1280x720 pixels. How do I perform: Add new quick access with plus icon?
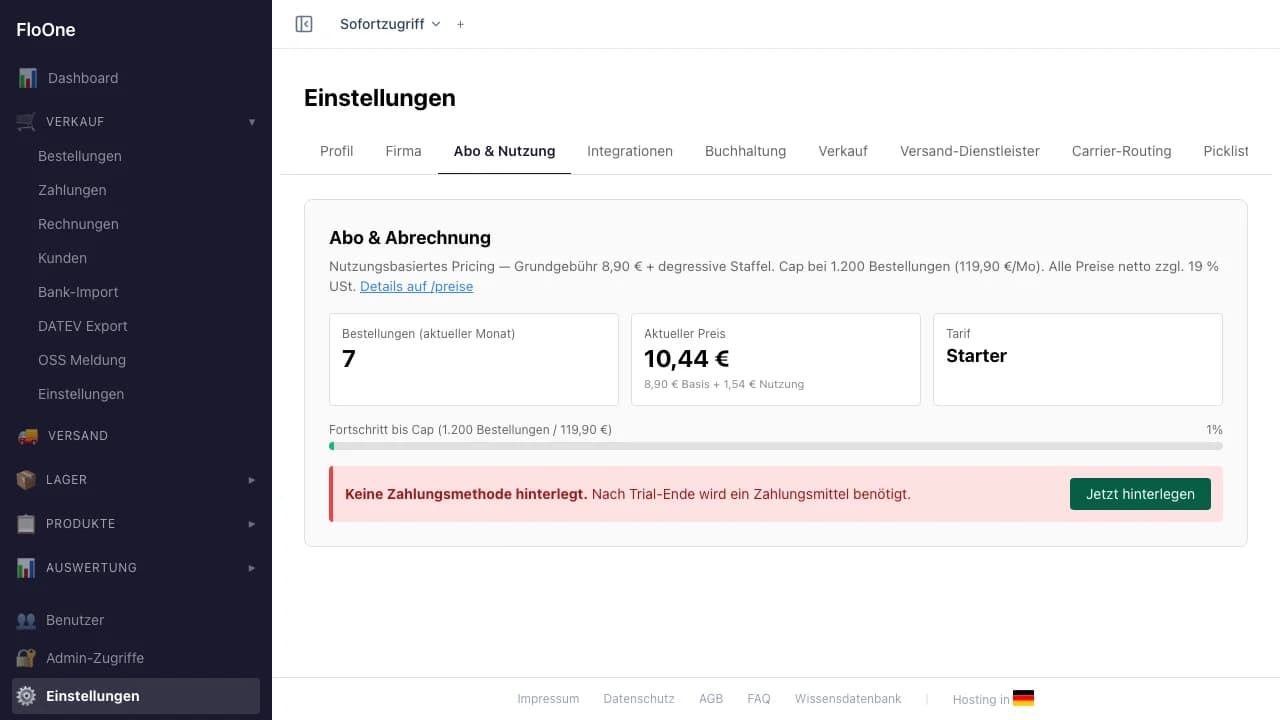[460, 24]
